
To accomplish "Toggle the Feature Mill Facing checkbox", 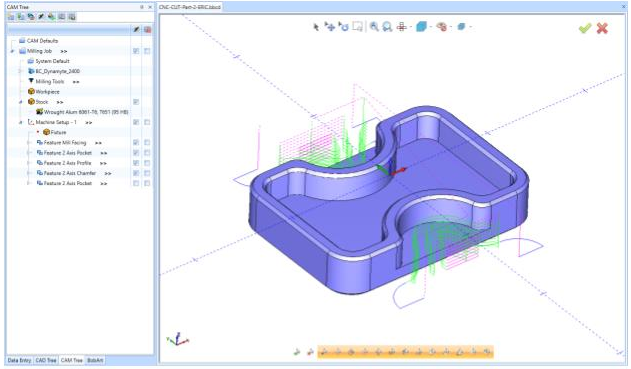I will pyautogui.click(x=136, y=142).
